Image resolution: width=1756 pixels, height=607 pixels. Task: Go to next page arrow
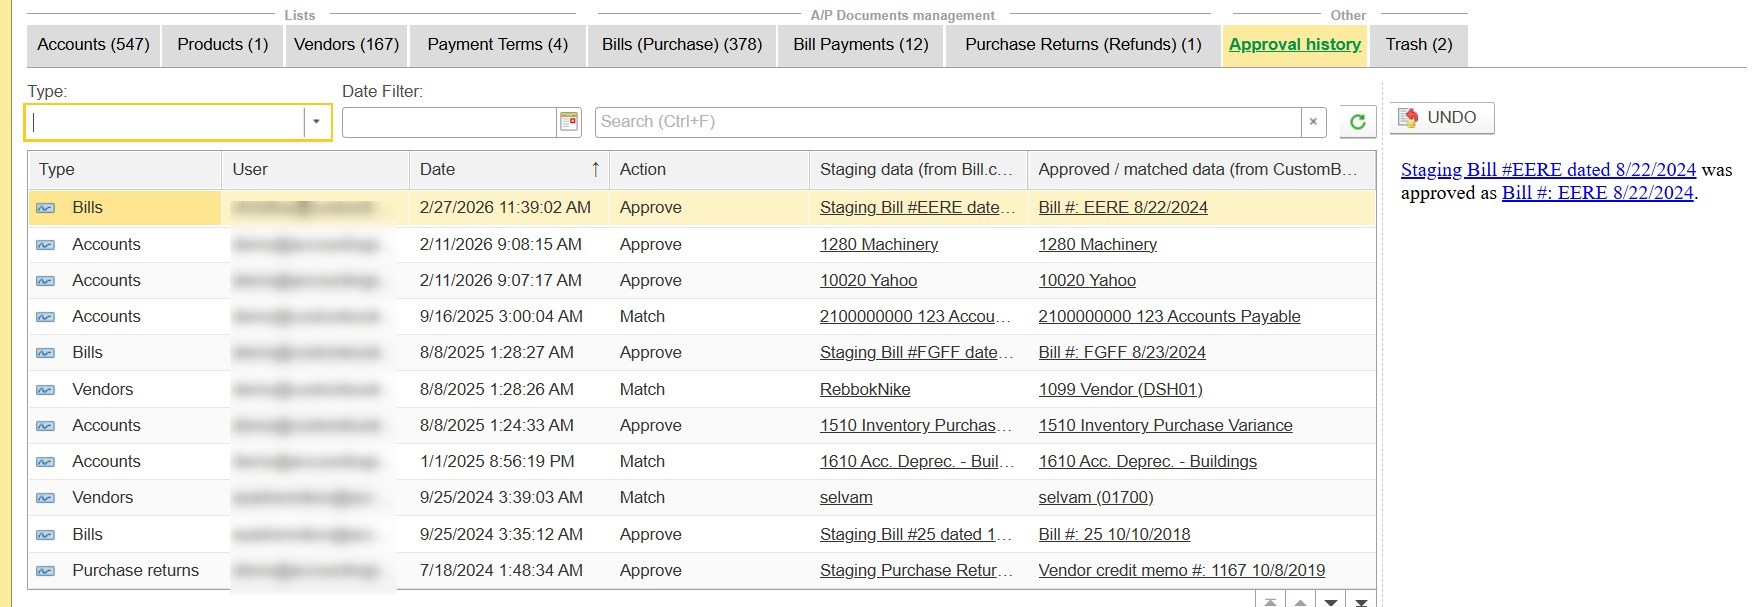1331,602
